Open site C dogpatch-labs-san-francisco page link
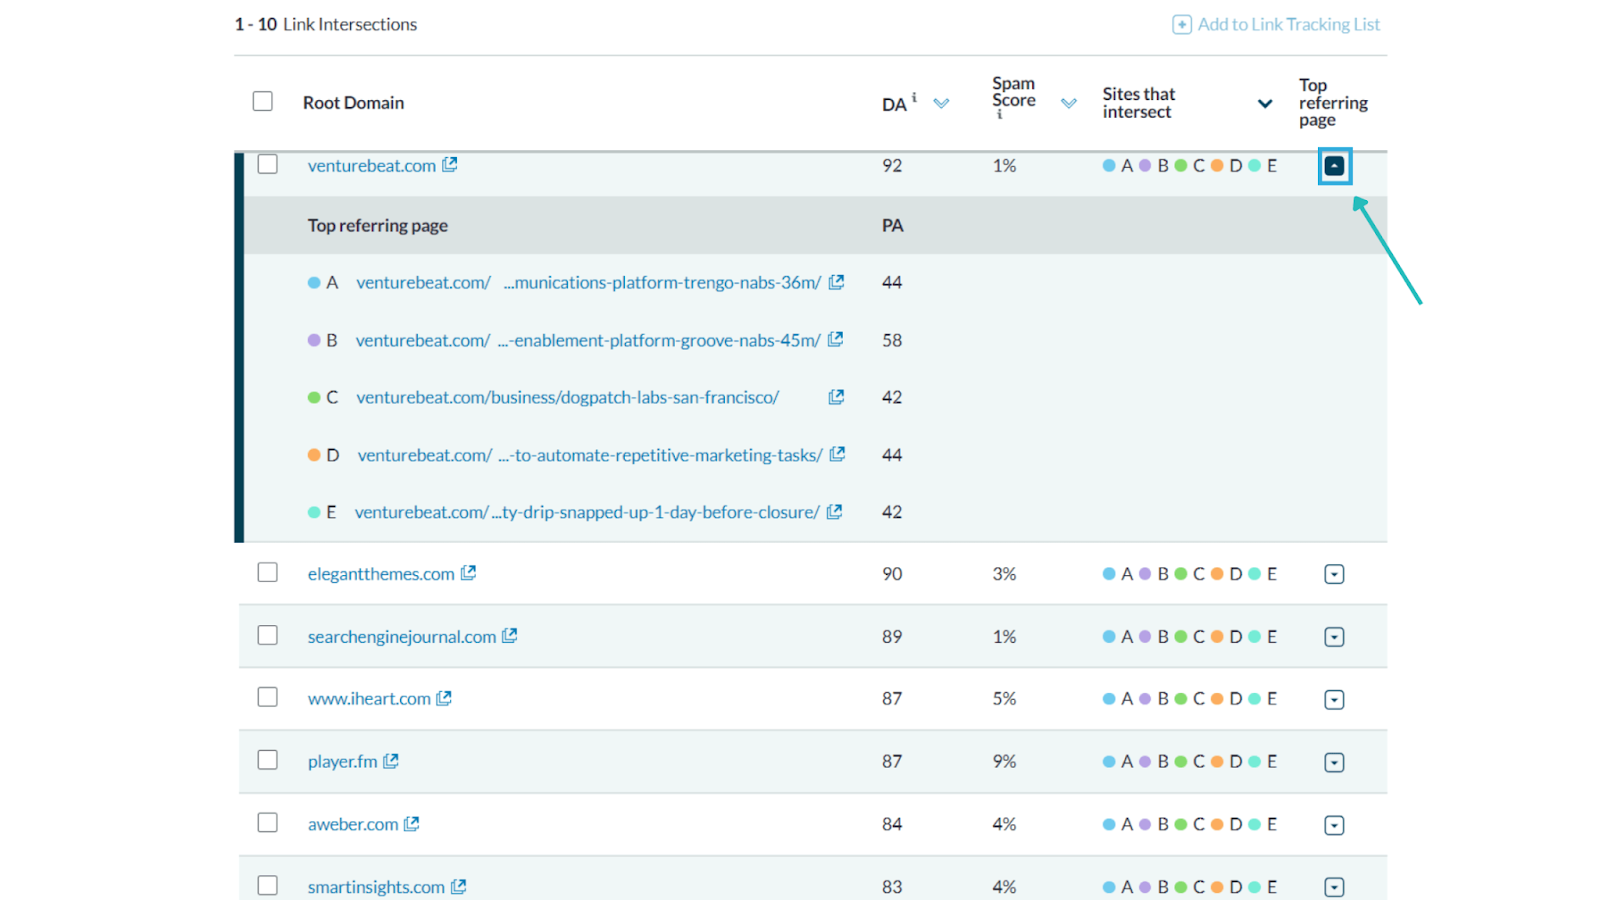1600x900 pixels. point(568,398)
